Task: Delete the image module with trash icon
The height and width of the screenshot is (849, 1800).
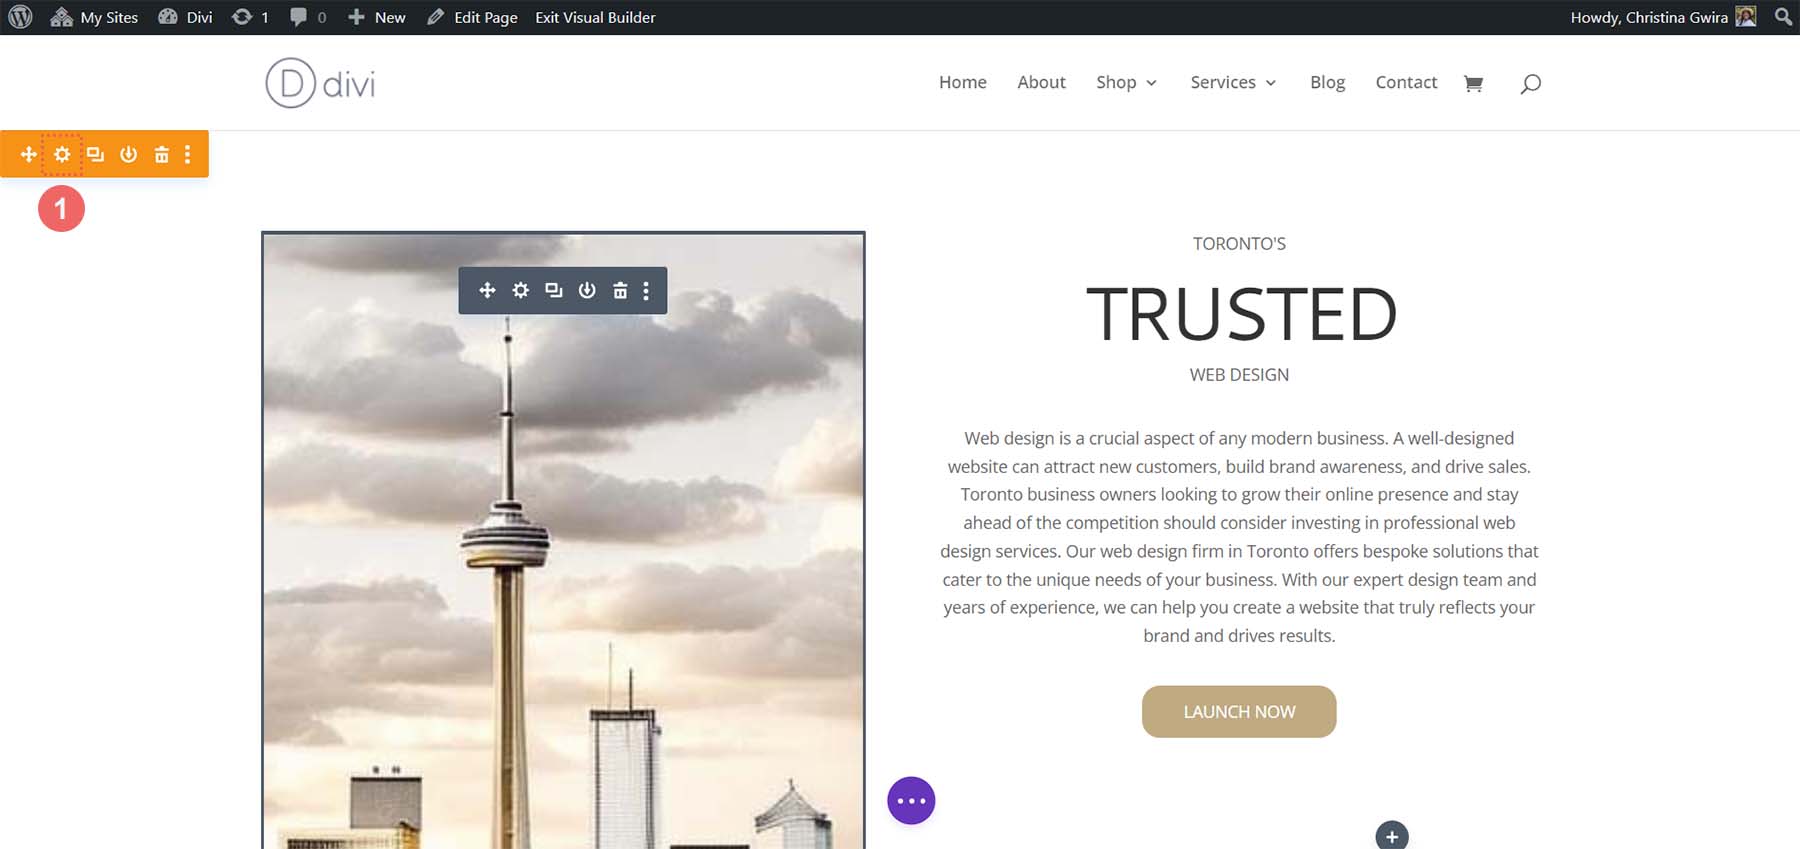Action: [x=620, y=290]
